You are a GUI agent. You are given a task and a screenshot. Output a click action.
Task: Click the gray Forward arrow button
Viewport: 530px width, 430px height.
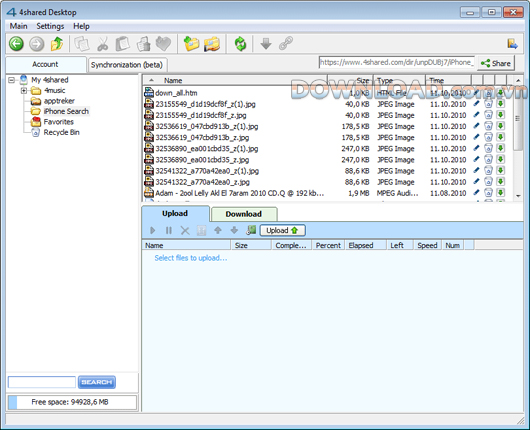point(37,44)
